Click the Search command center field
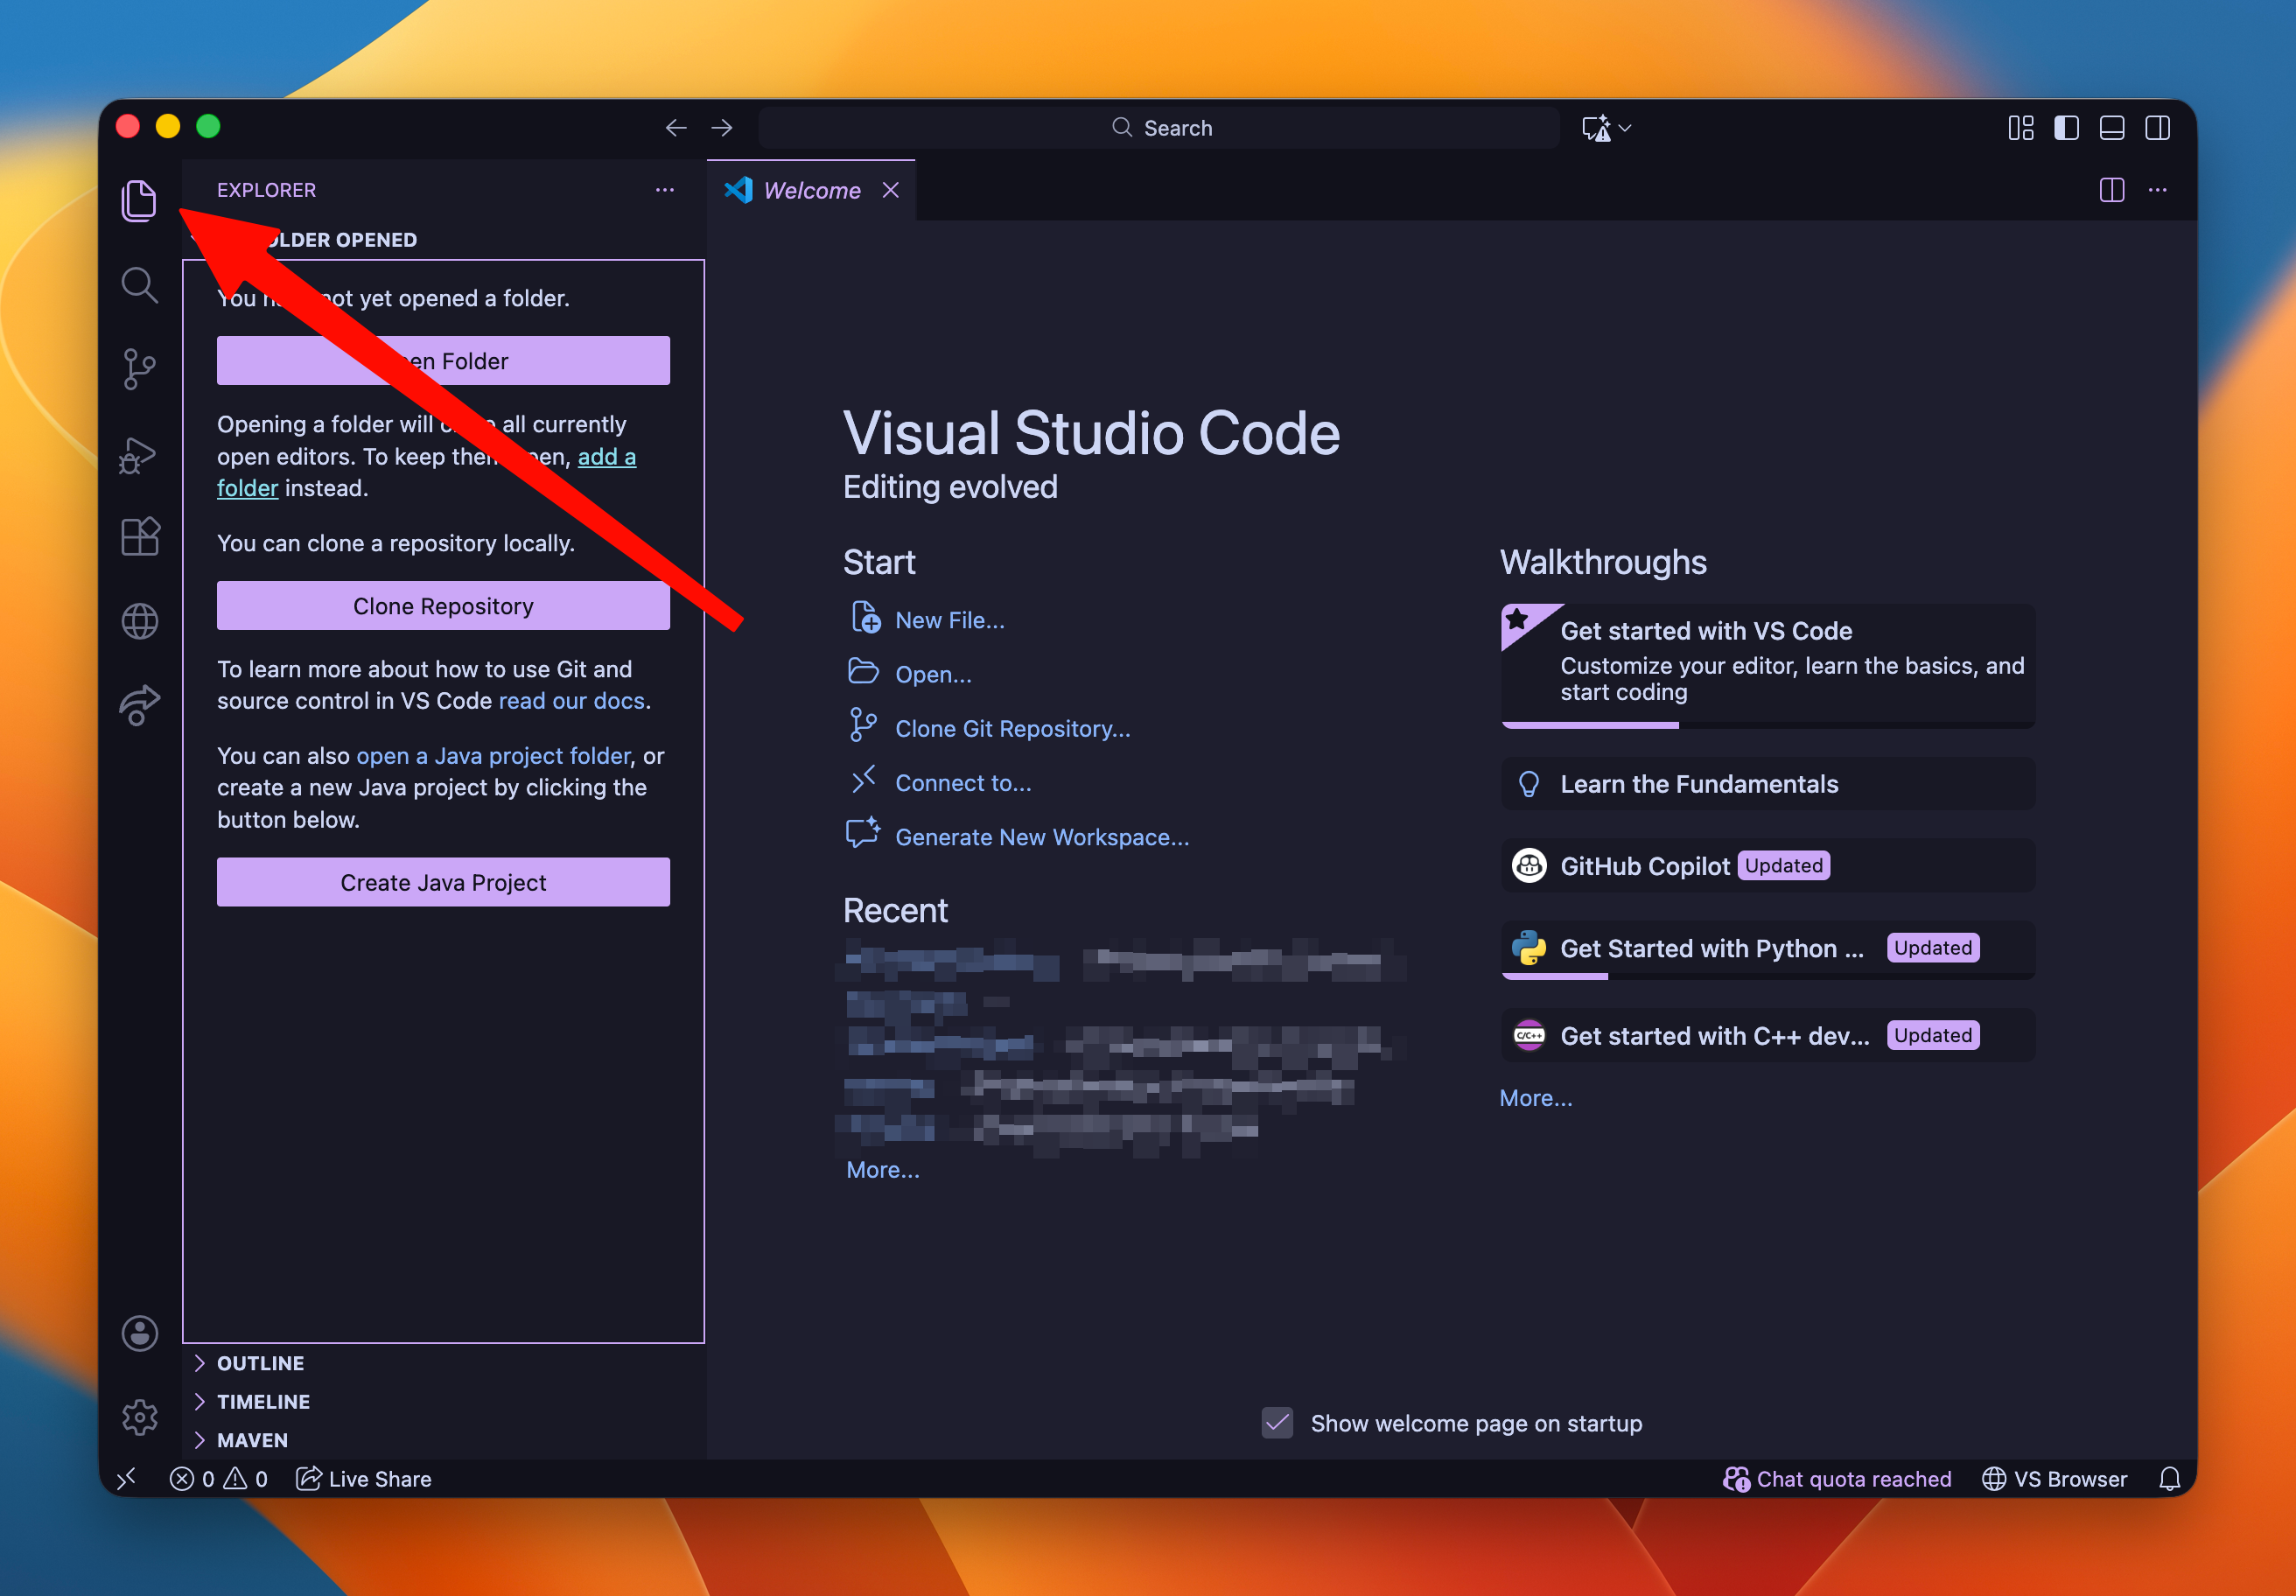The height and width of the screenshot is (1596, 2296). pyautogui.click(x=1160, y=128)
